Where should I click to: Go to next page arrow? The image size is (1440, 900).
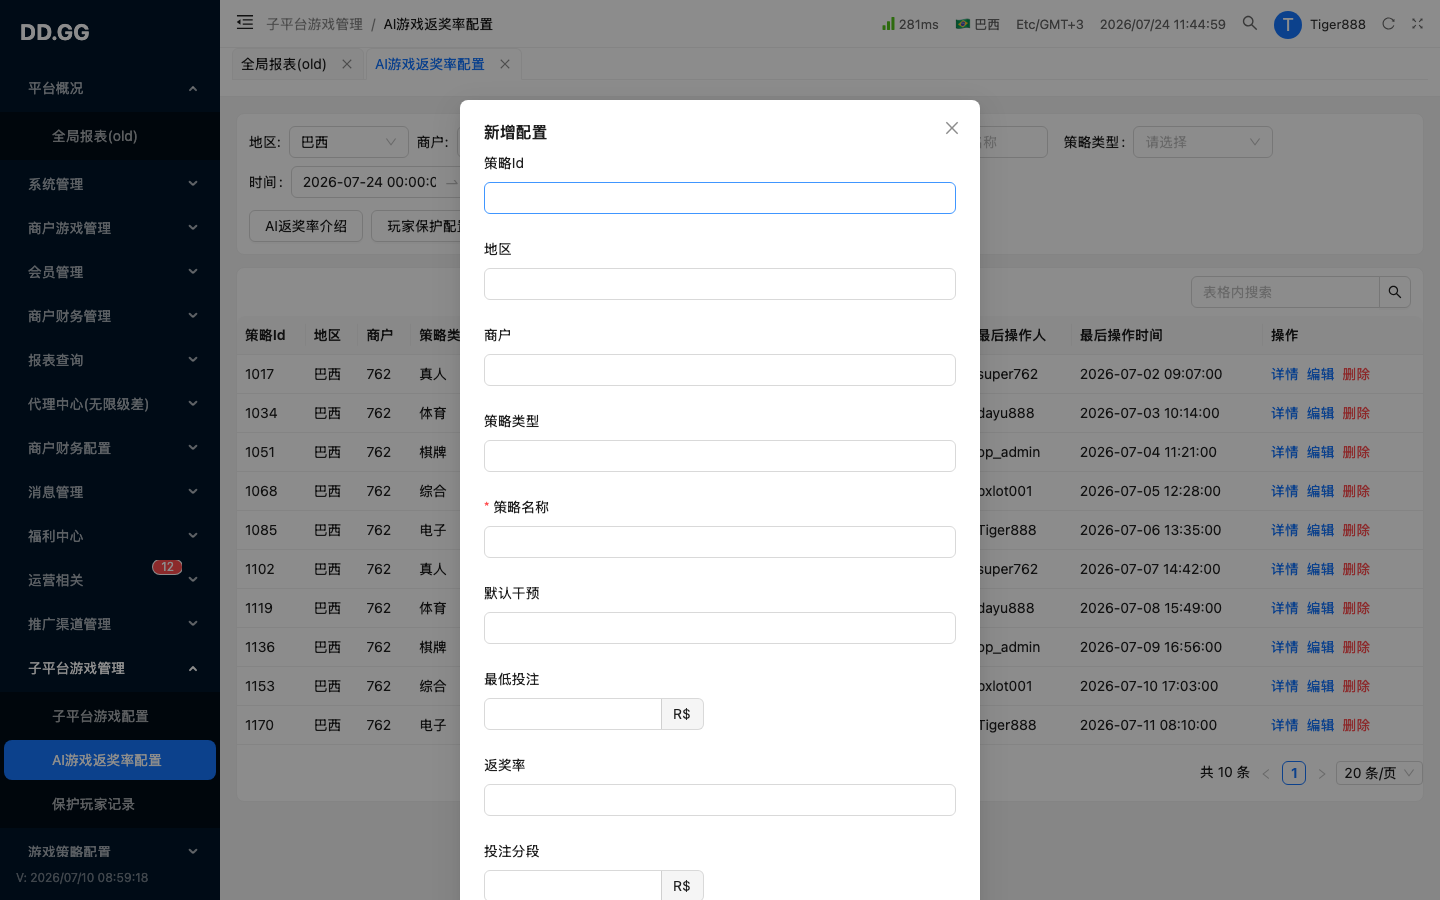(x=1321, y=773)
